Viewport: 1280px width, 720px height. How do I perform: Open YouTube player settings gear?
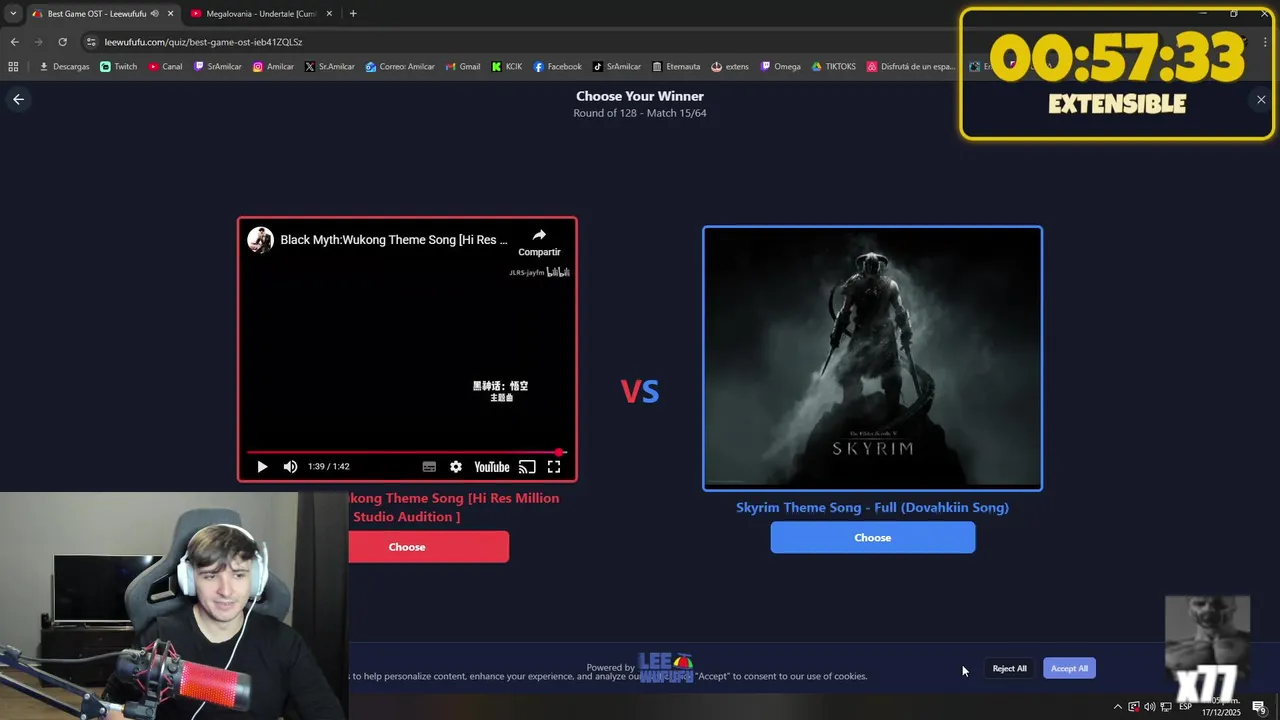(x=456, y=467)
